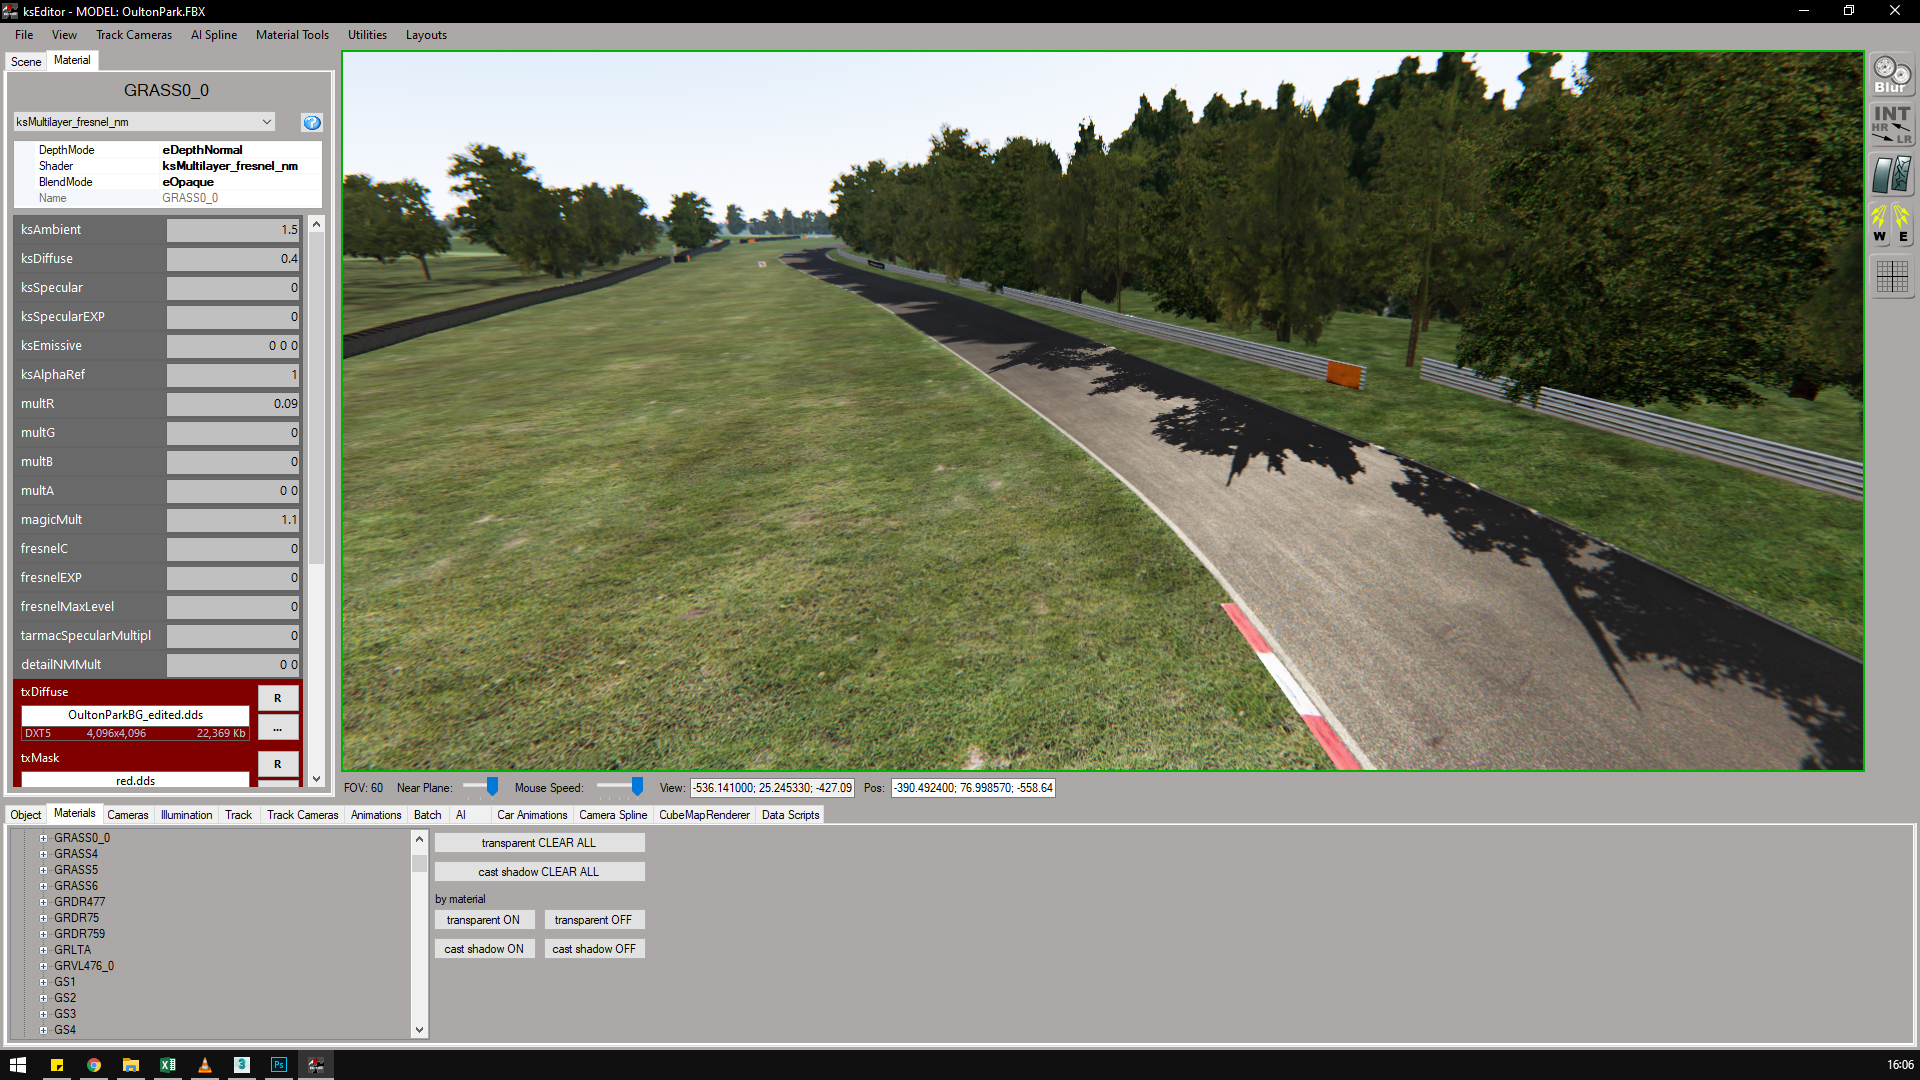This screenshot has height=1080, width=1920.
Task: Toggle the Blur wheels button
Action: [x=1892, y=75]
